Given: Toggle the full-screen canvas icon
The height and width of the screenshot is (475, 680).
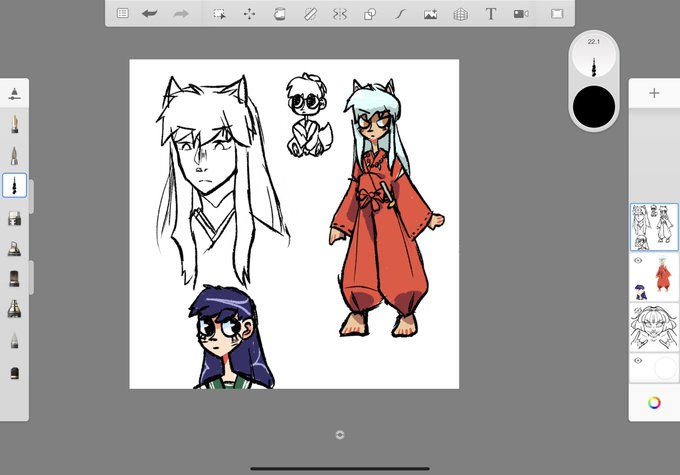Looking at the screenshot, I should [x=557, y=14].
